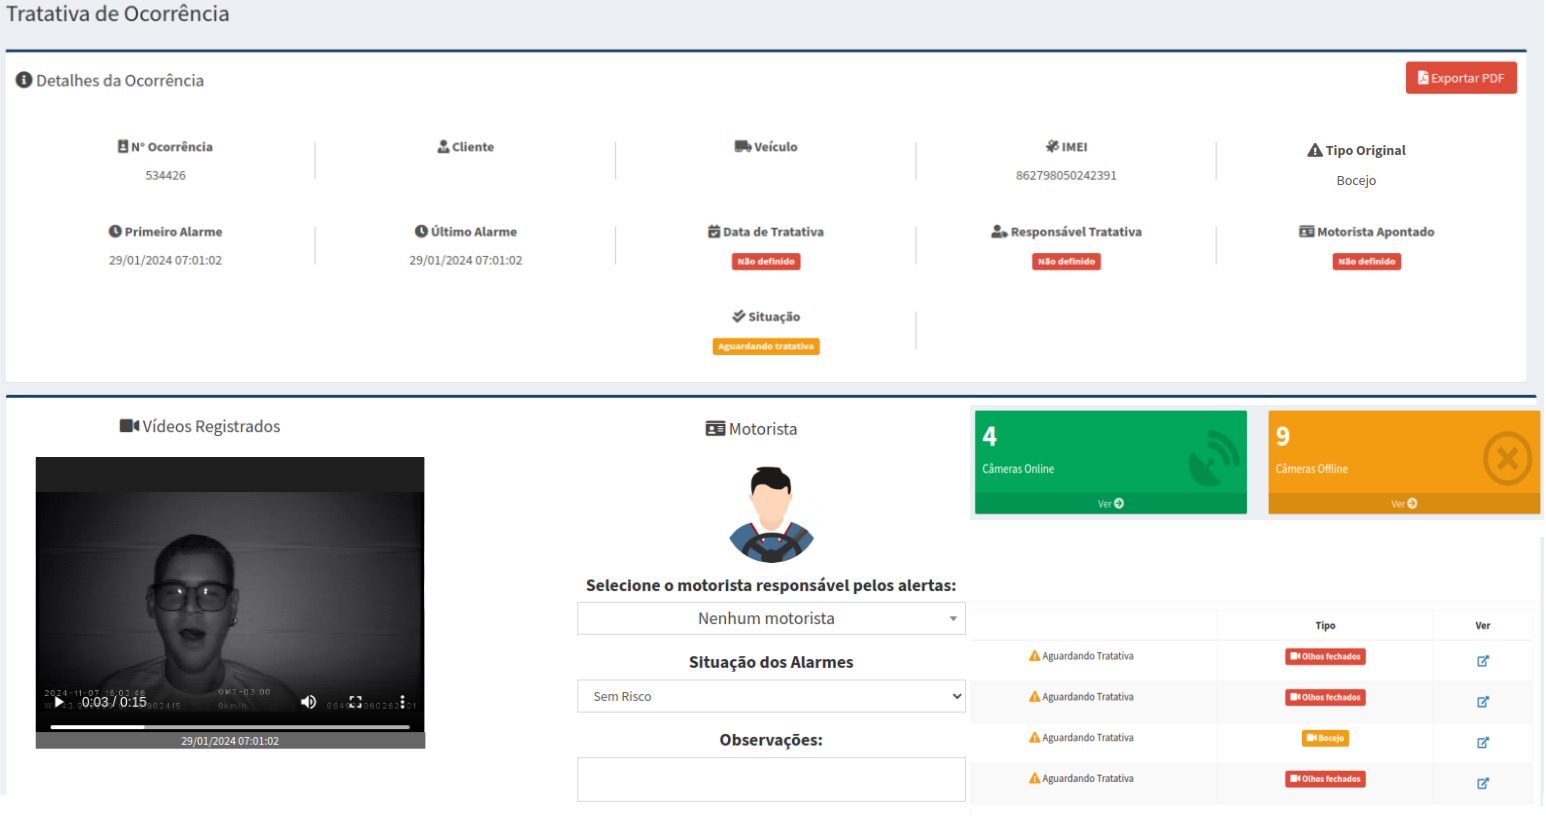Click the Câmeras Offline orange card
This screenshot has height=820, width=1546.
pyautogui.click(x=1404, y=462)
